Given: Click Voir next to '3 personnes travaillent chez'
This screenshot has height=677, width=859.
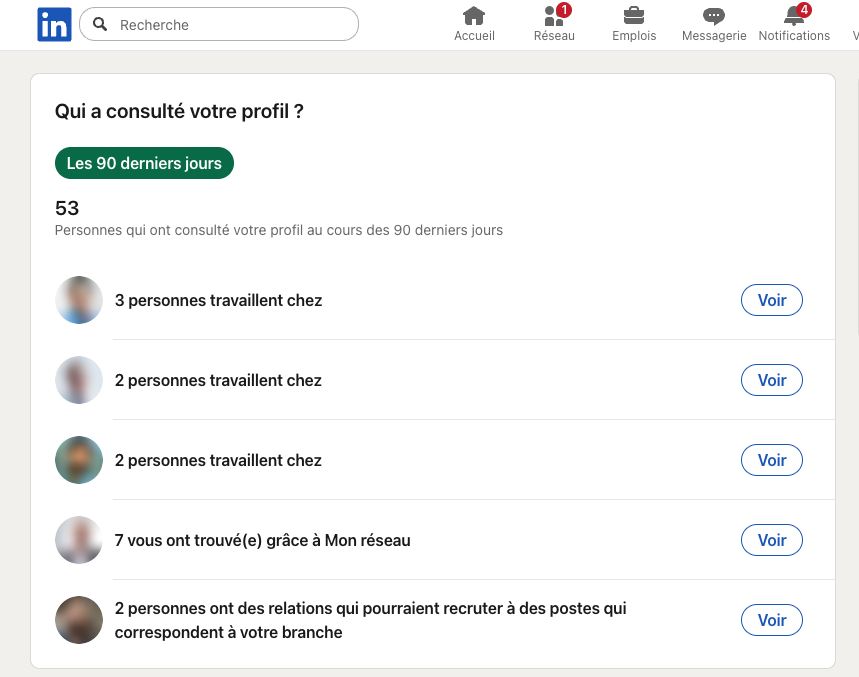Looking at the screenshot, I should click(x=771, y=299).
